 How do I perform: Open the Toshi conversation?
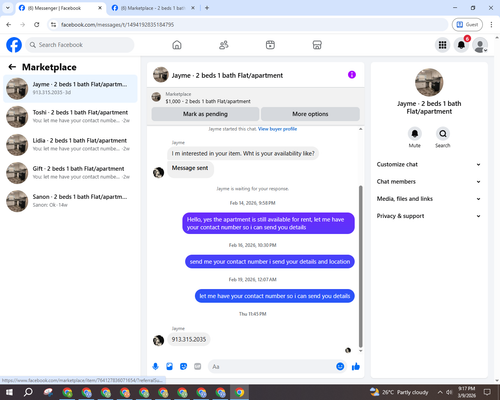pos(70,117)
